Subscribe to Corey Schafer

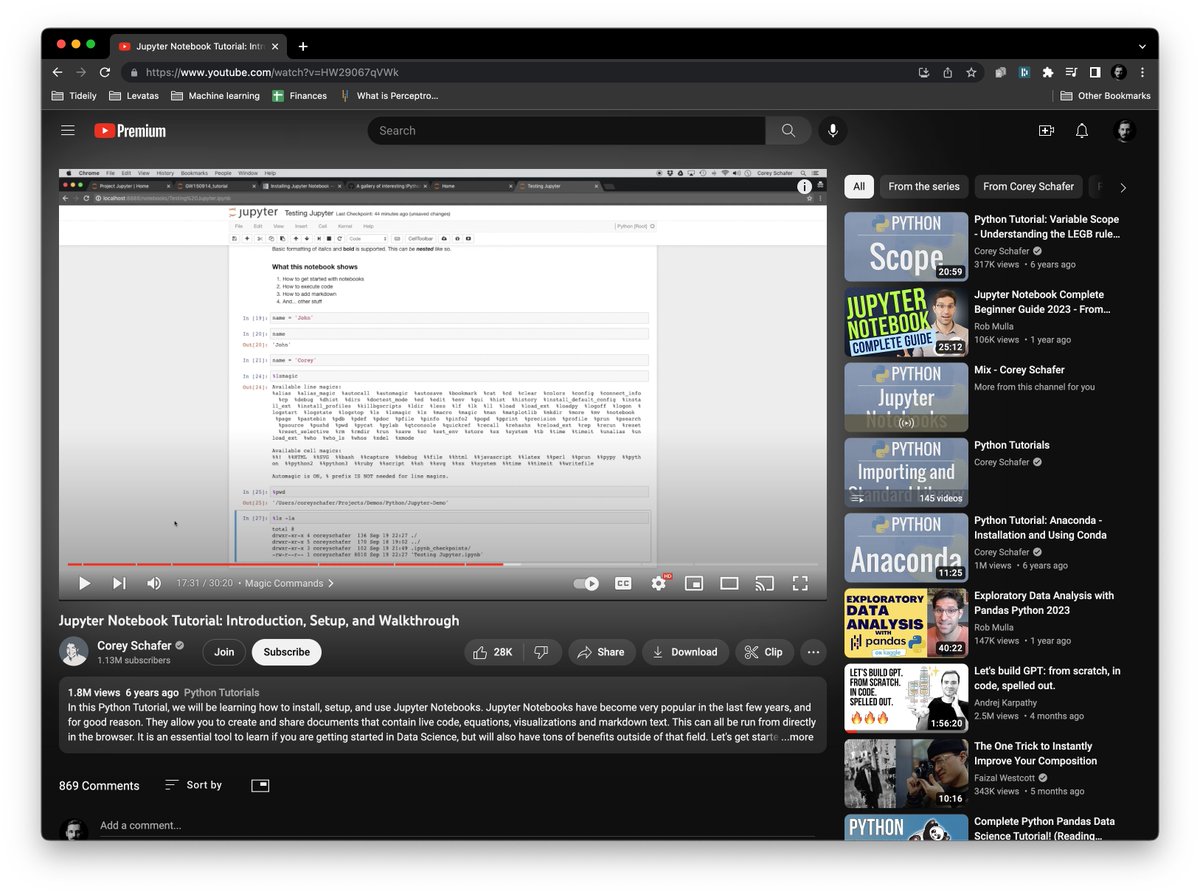coord(287,652)
